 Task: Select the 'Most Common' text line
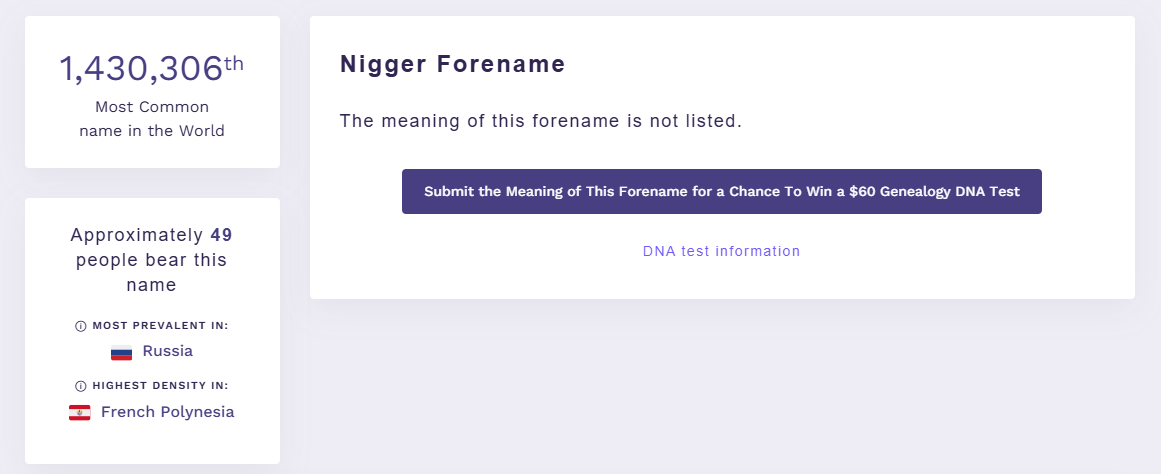pyautogui.click(x=152, y=106)
